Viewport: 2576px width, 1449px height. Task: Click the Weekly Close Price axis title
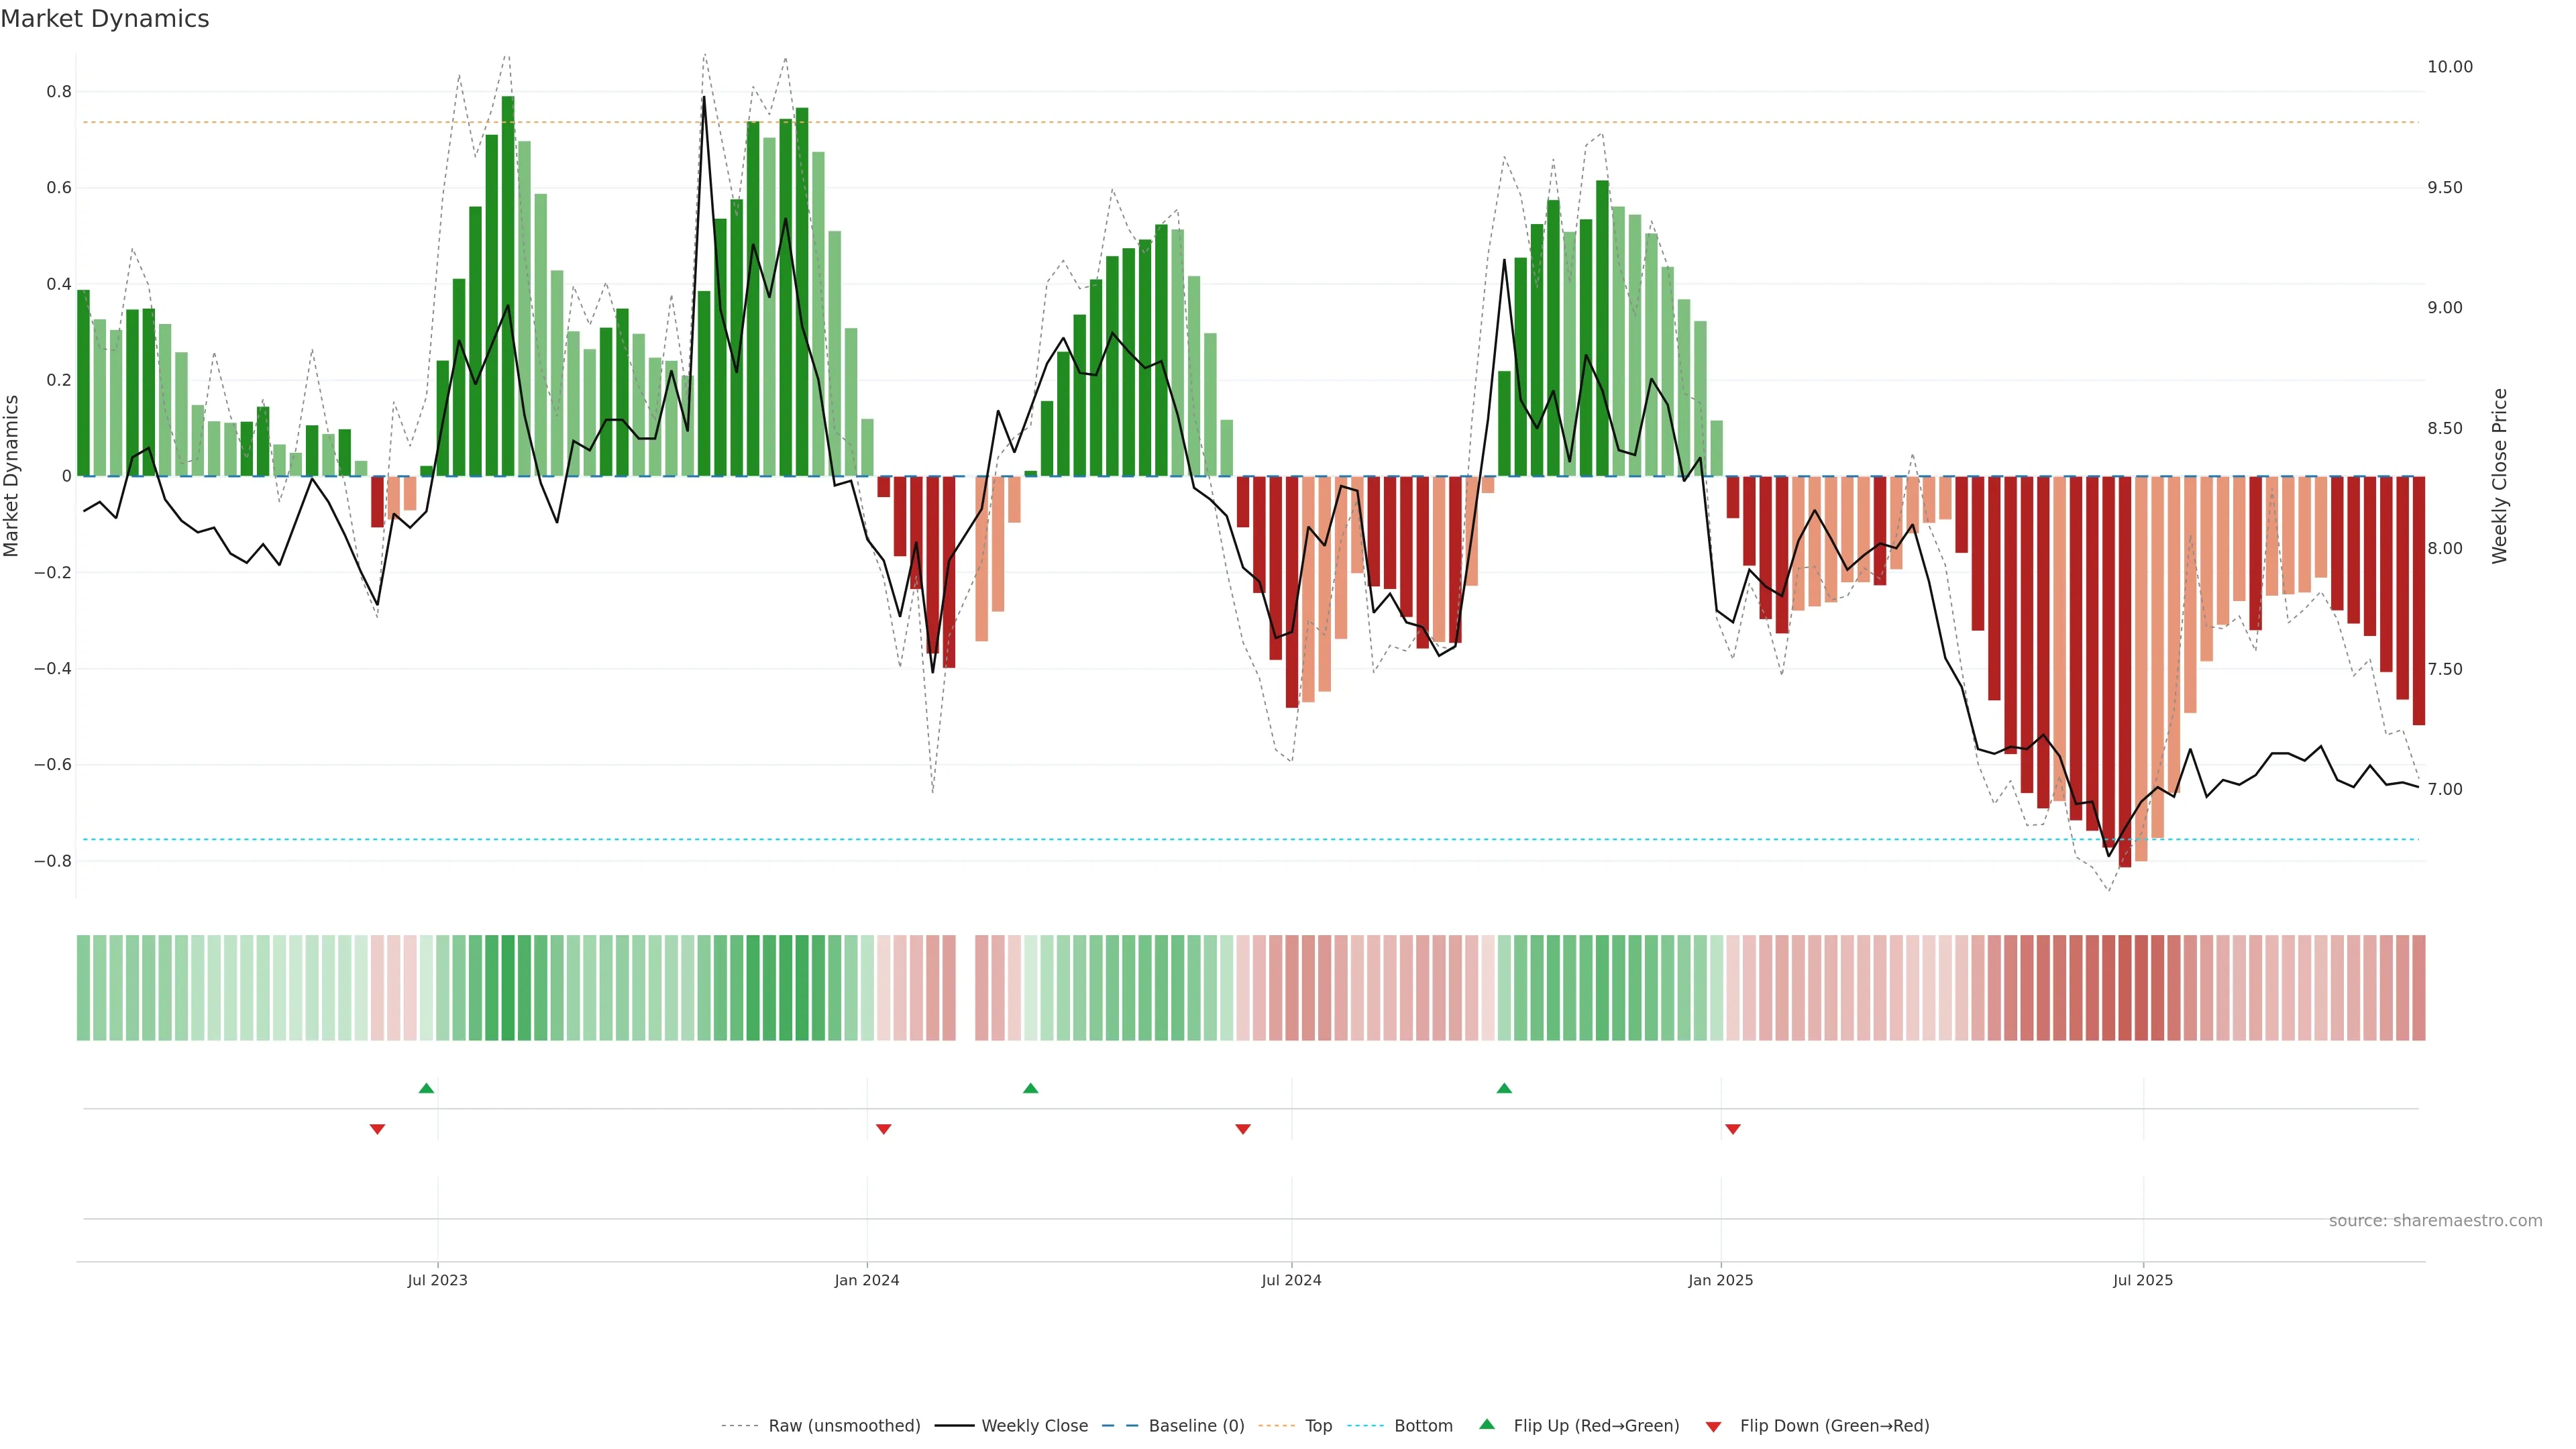(x=2500, y=476)
